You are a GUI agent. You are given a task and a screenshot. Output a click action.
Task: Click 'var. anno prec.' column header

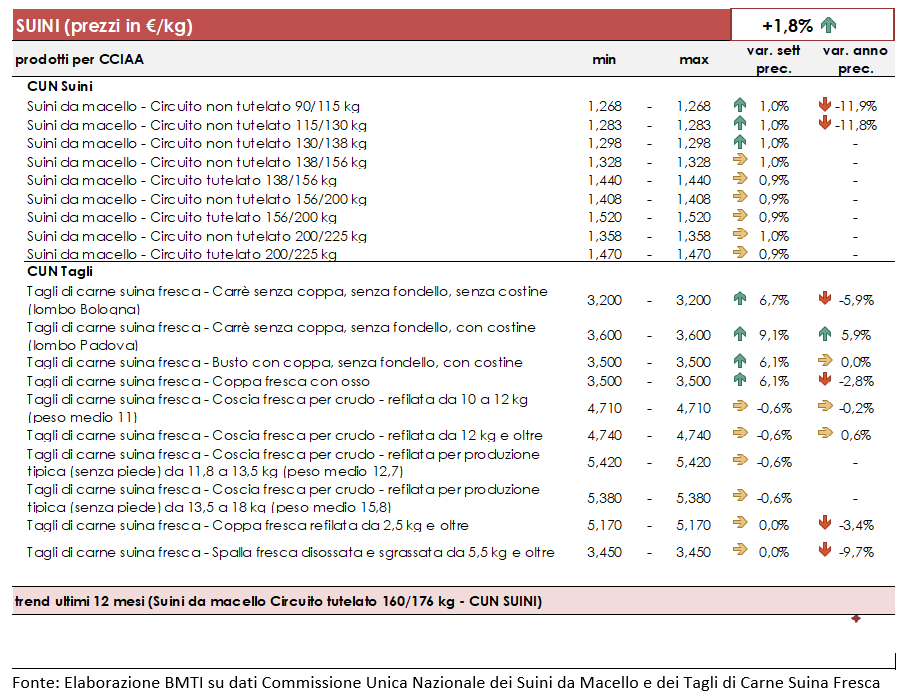tap(855, 59)
